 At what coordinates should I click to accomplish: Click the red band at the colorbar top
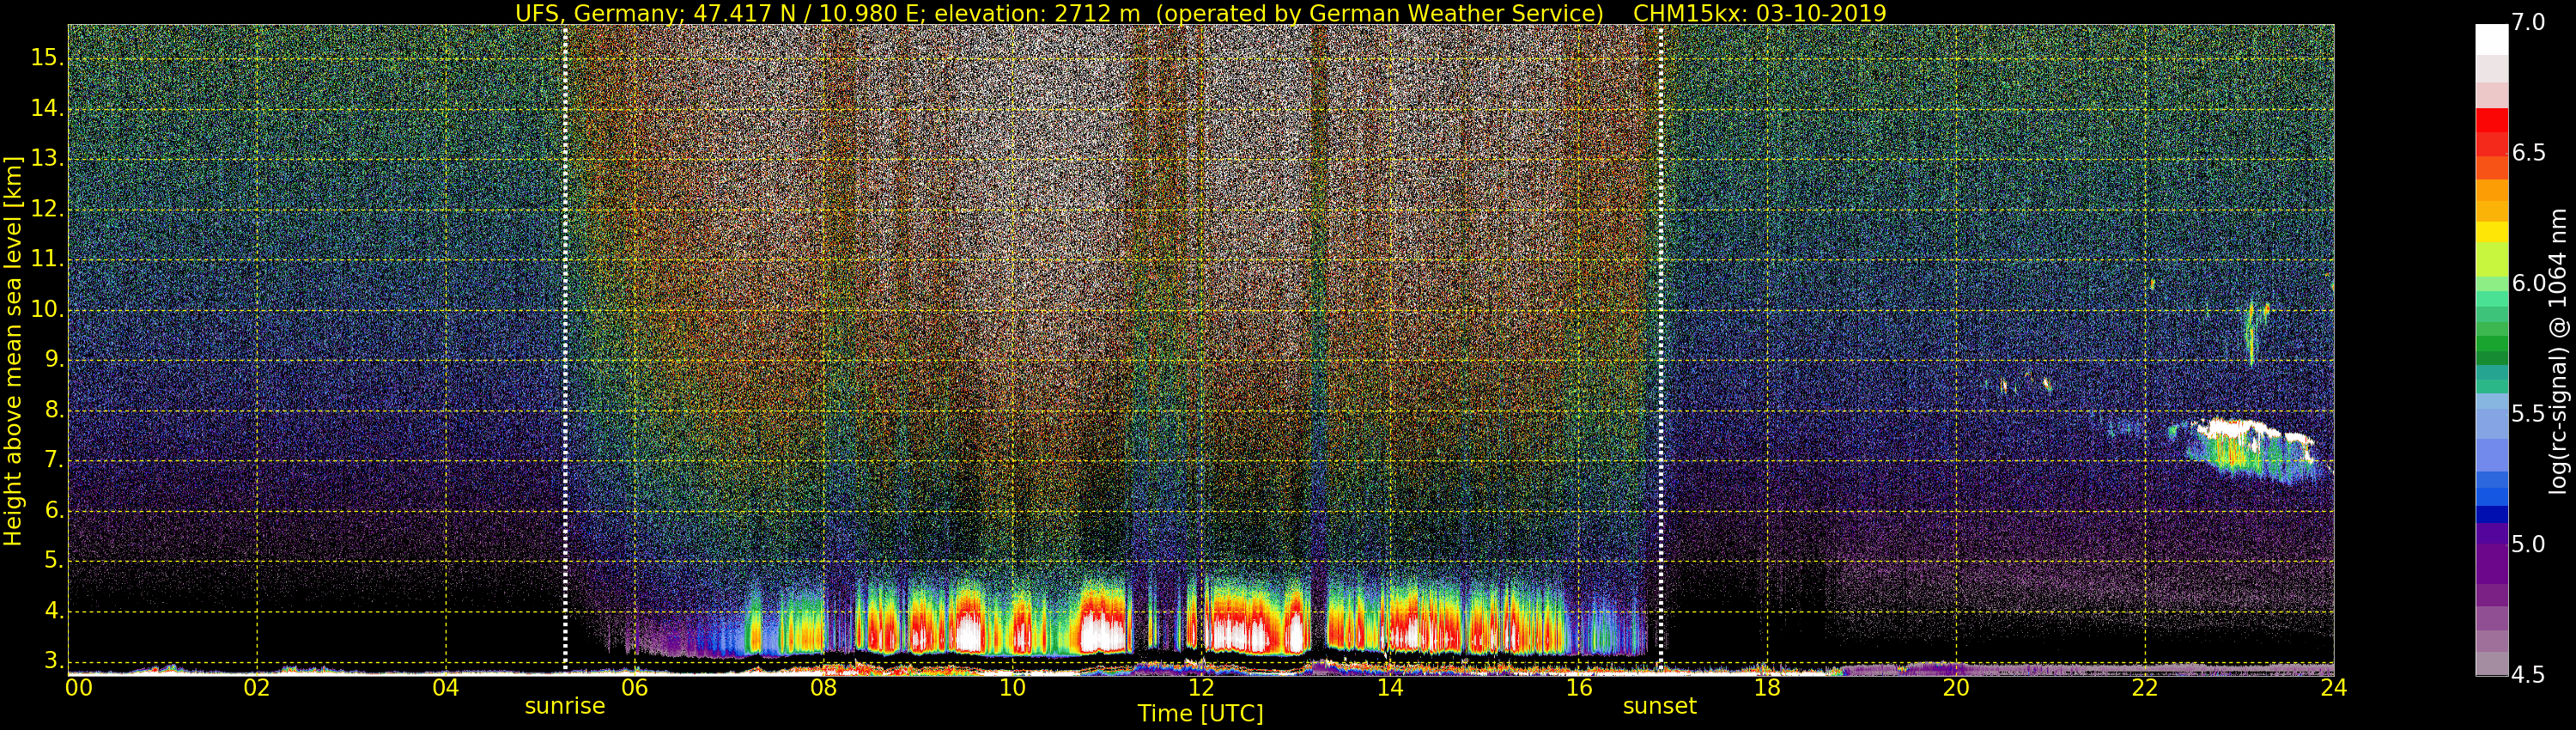point(2491,121)
